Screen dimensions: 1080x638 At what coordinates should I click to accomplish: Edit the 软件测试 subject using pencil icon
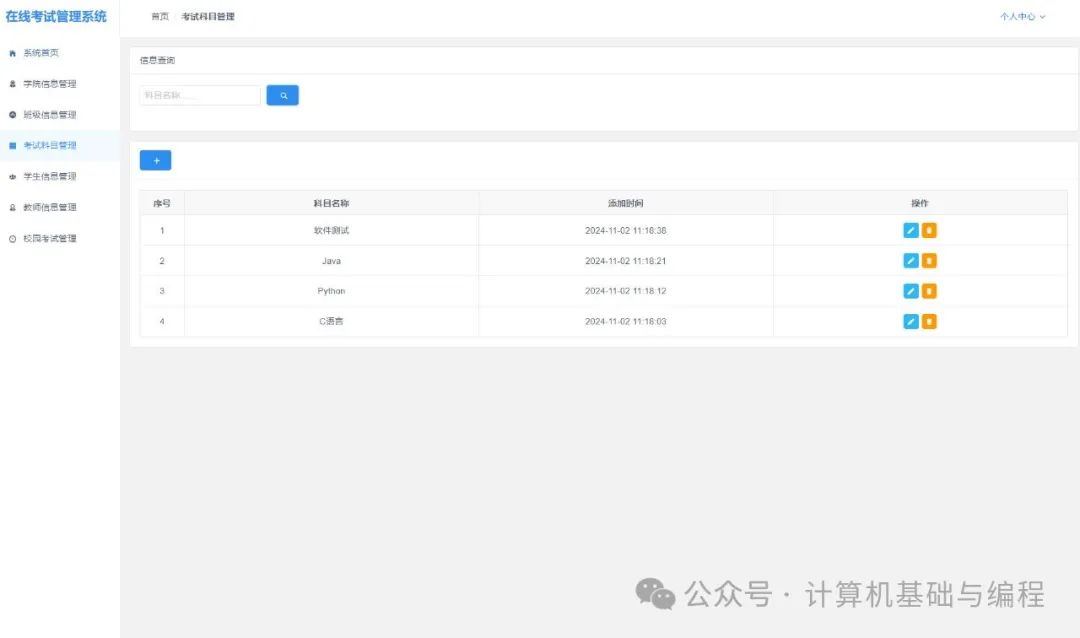(909, 229)
